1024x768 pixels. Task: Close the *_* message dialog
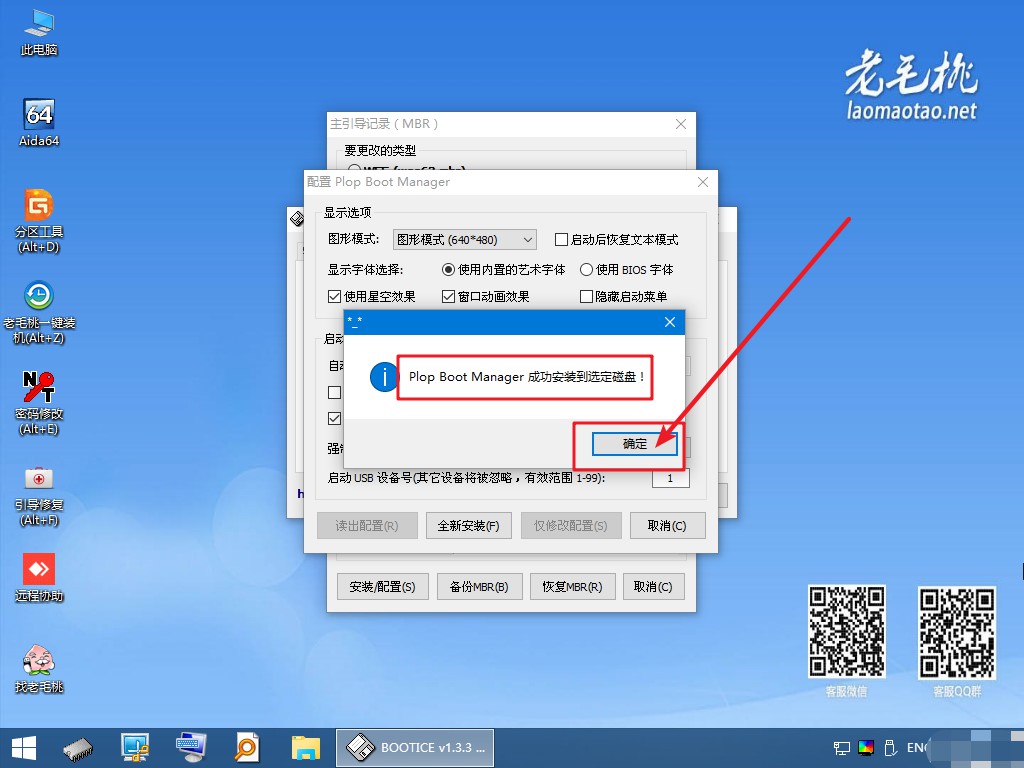coord(669,322)
